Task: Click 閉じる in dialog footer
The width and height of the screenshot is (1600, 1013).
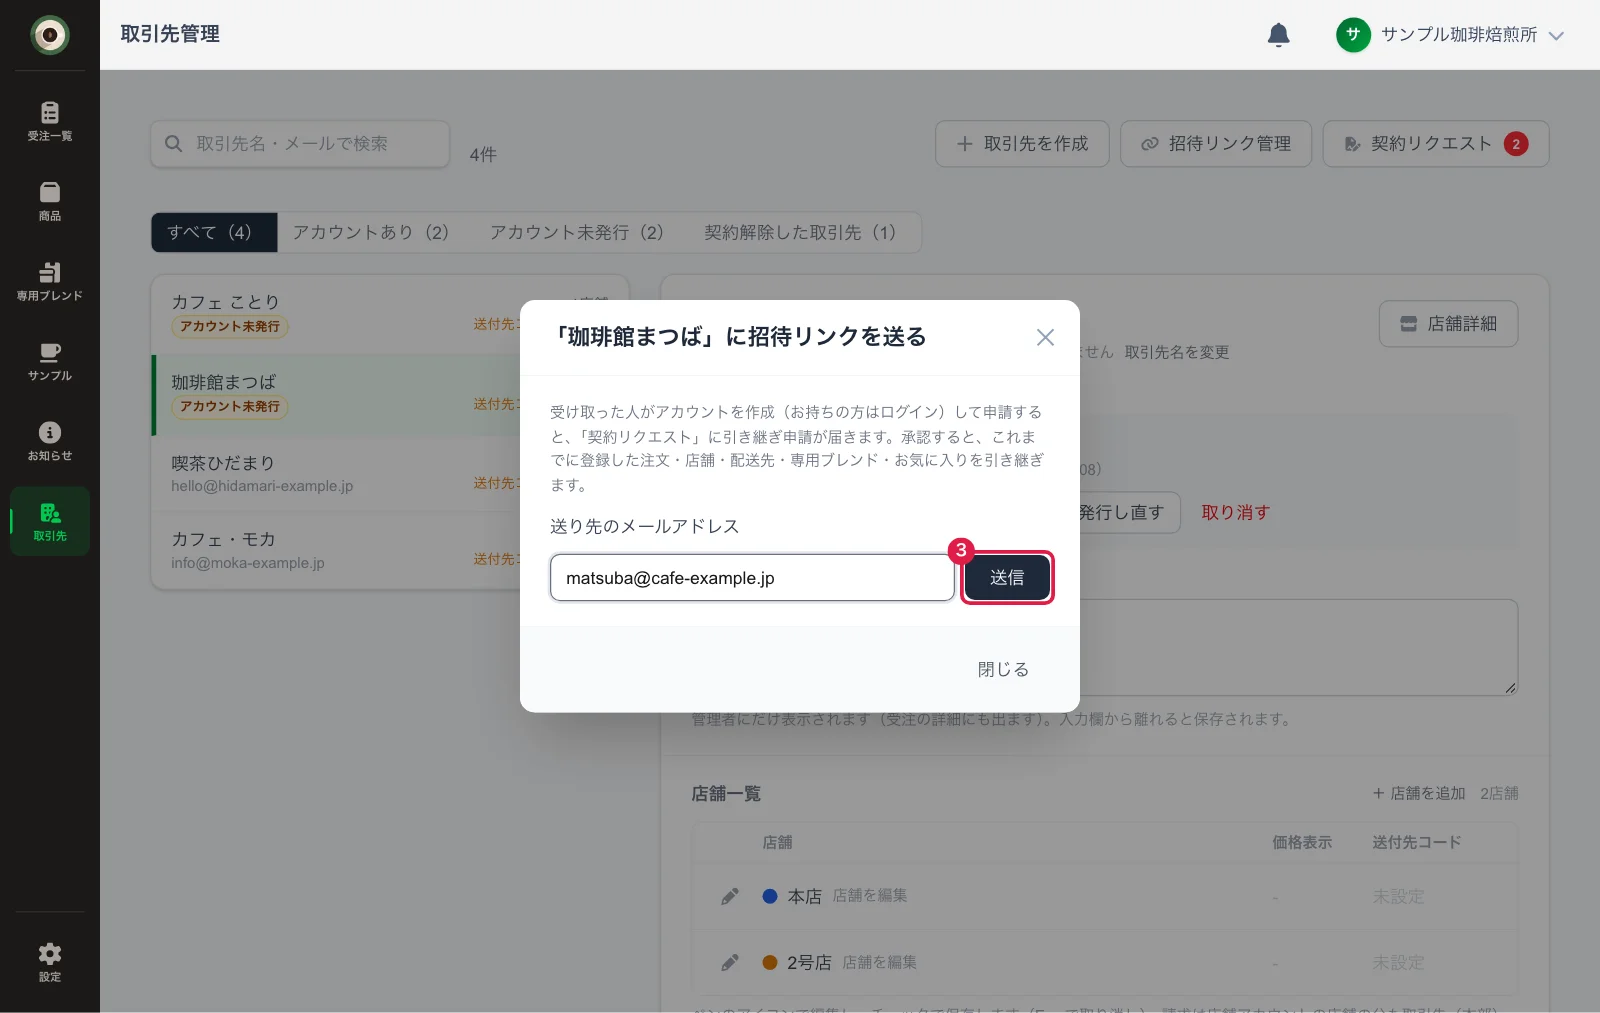Action: [1003, 669]
